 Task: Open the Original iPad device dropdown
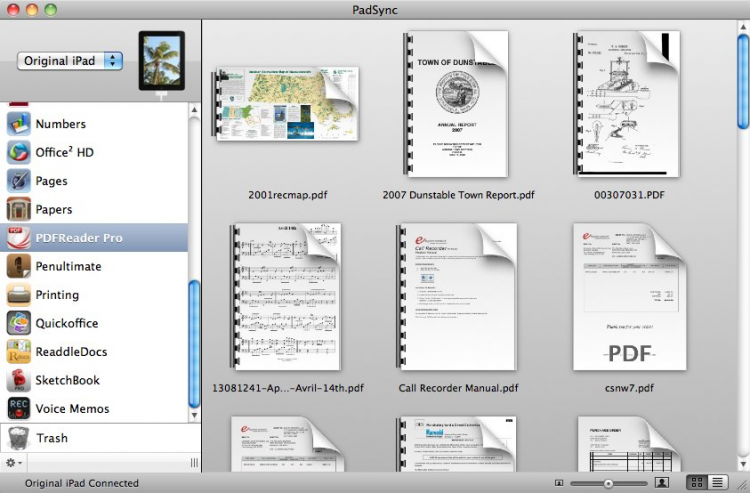pos(70,61)
